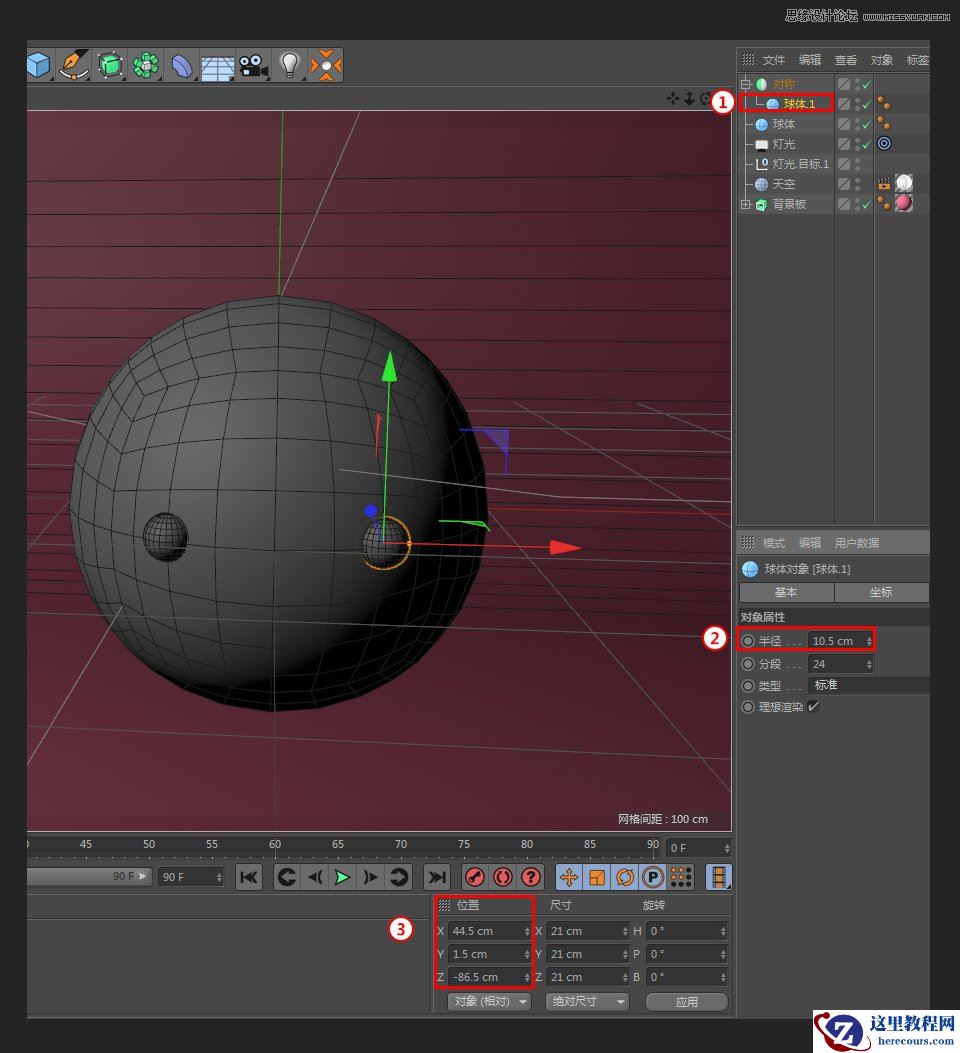
Task: Jump to the end of the animation
Action: pos(436,877)
